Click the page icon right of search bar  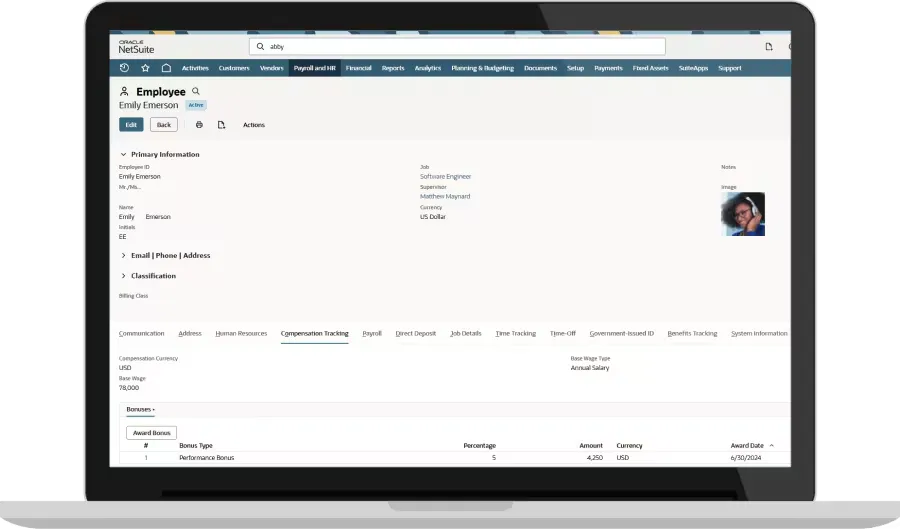coord(769,46)
